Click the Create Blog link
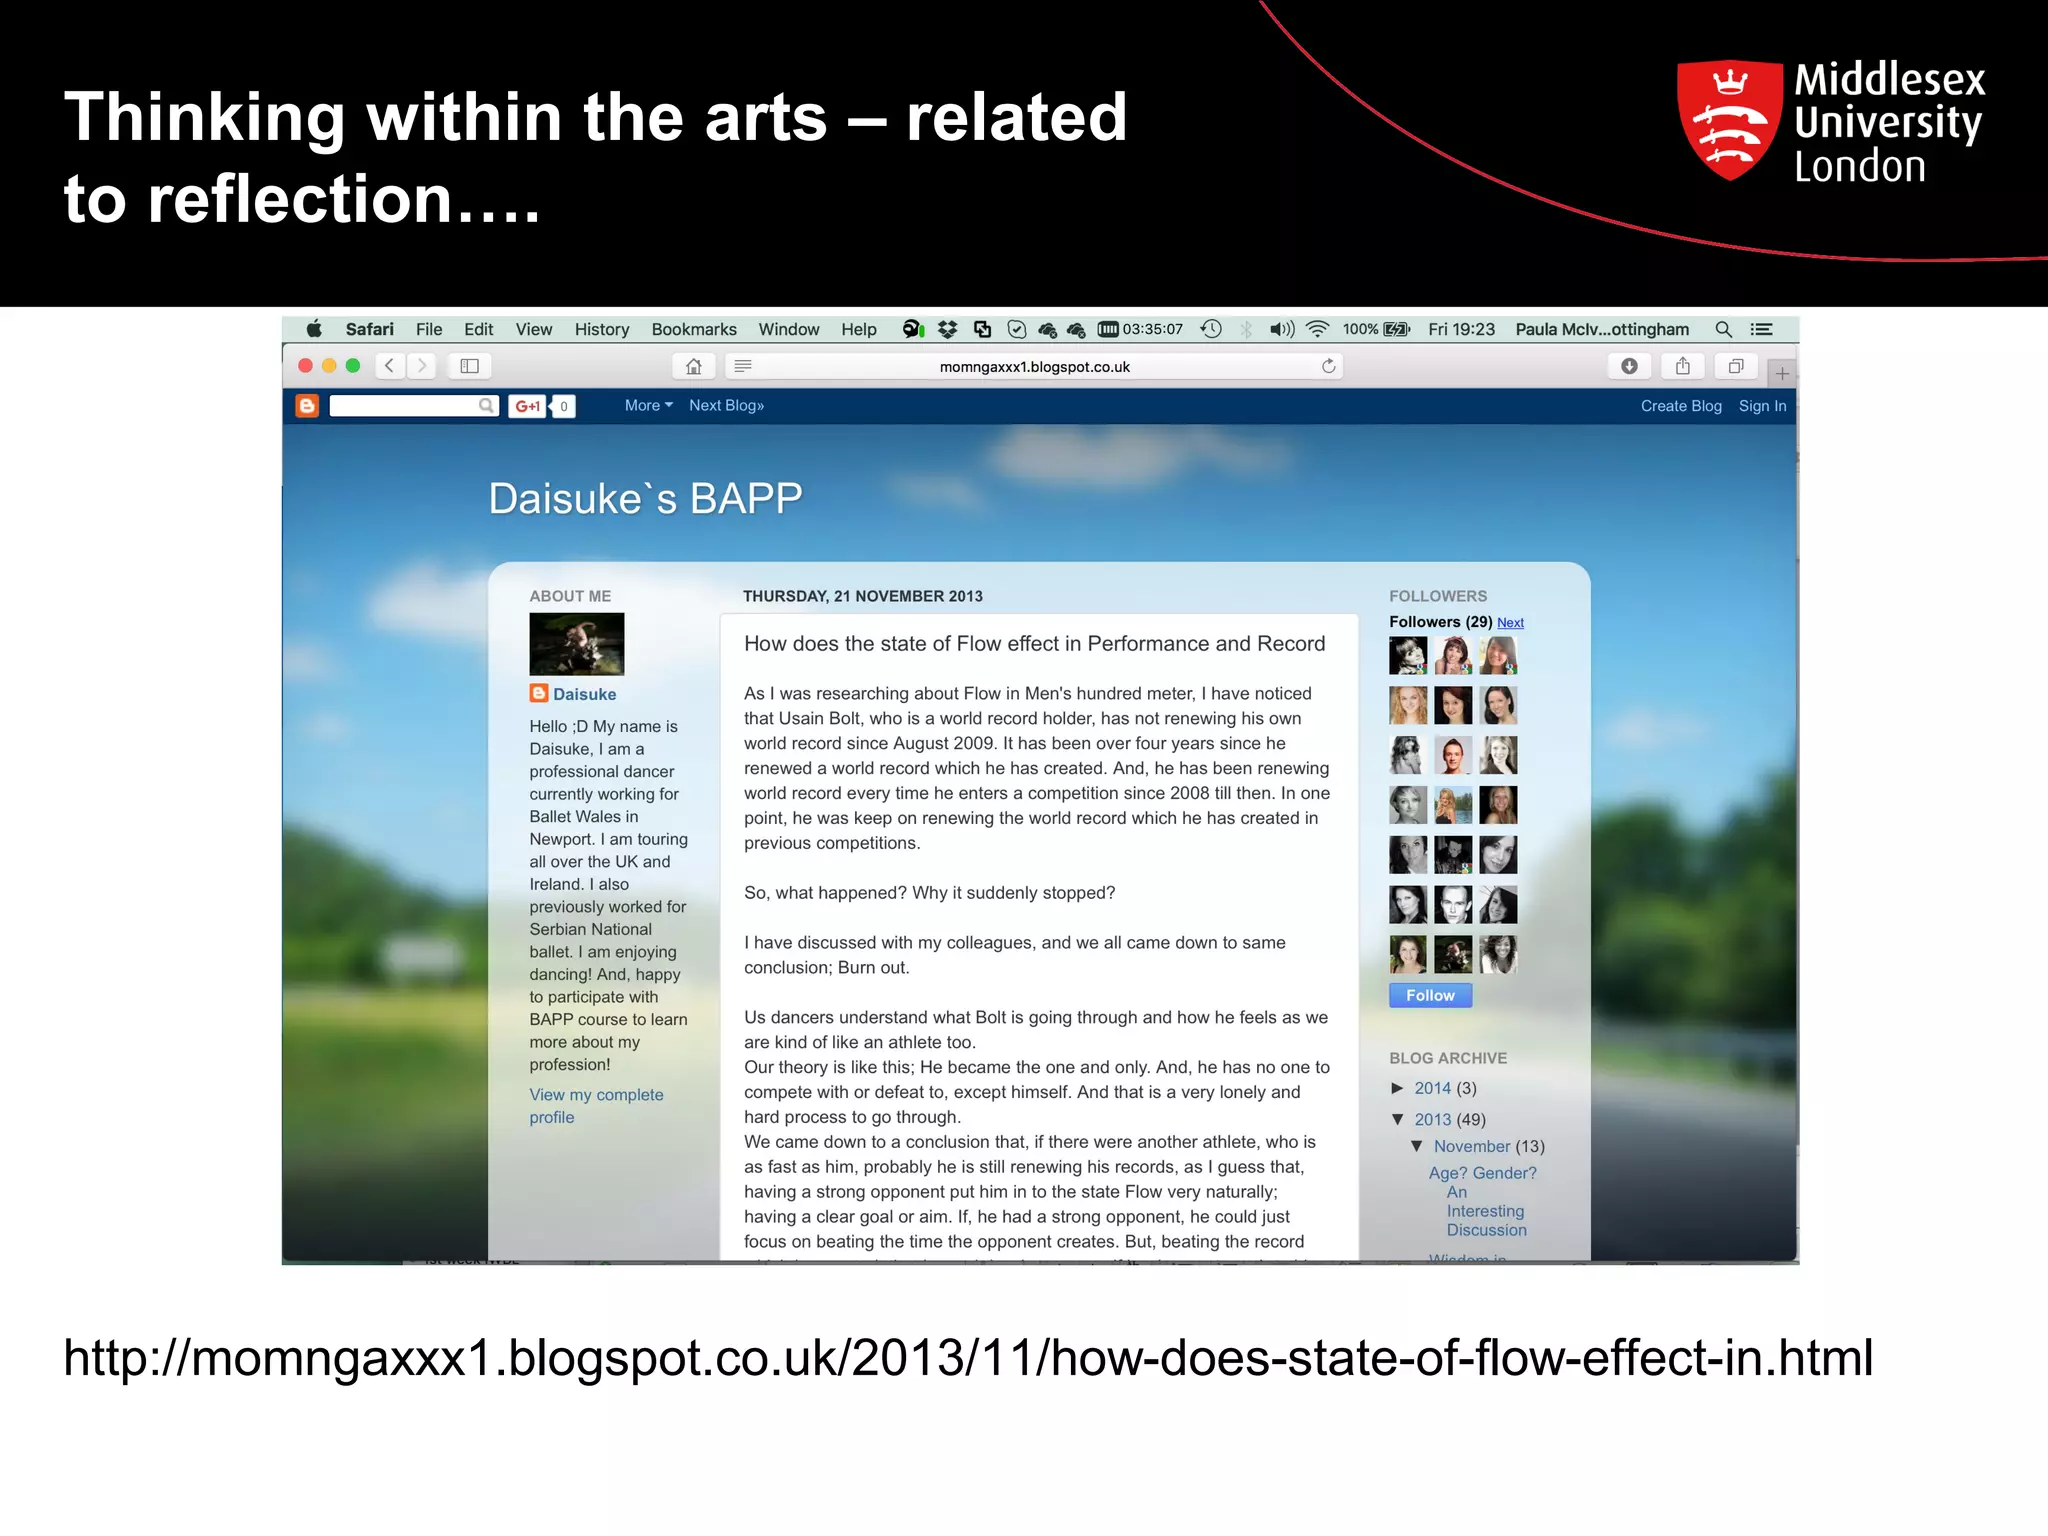 pyautogui.click(x=1681, y=406)
